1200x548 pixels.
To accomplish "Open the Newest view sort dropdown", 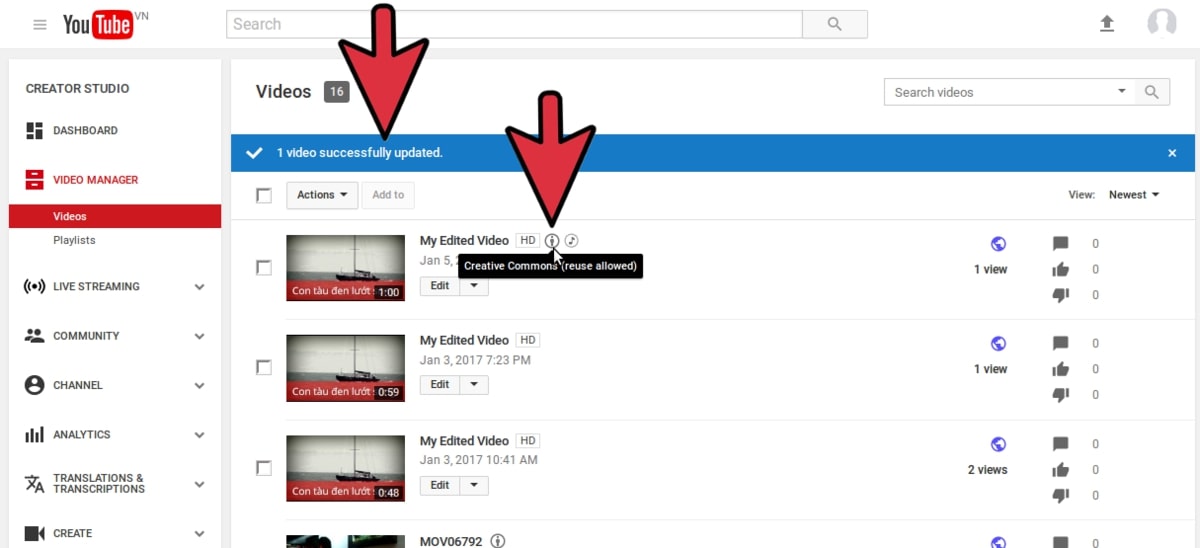I will click(x=1134, y=195).
